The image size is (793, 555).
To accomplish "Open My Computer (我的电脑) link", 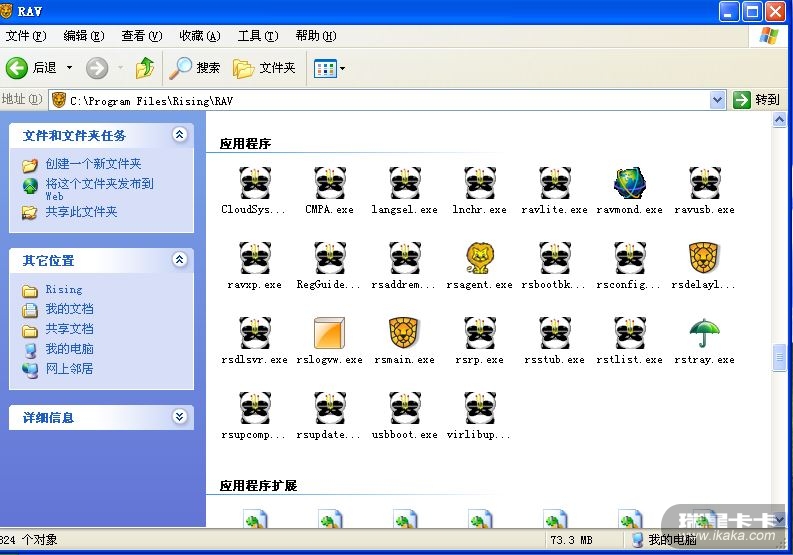I will coord(69,349).
